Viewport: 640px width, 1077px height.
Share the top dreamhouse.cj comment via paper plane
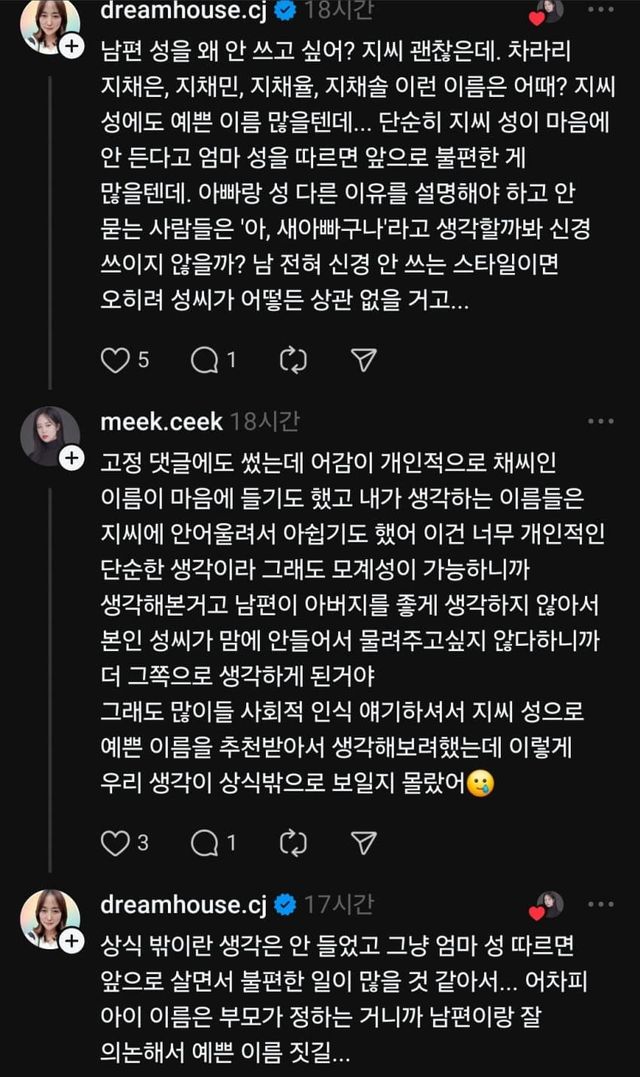pos(364,360)
